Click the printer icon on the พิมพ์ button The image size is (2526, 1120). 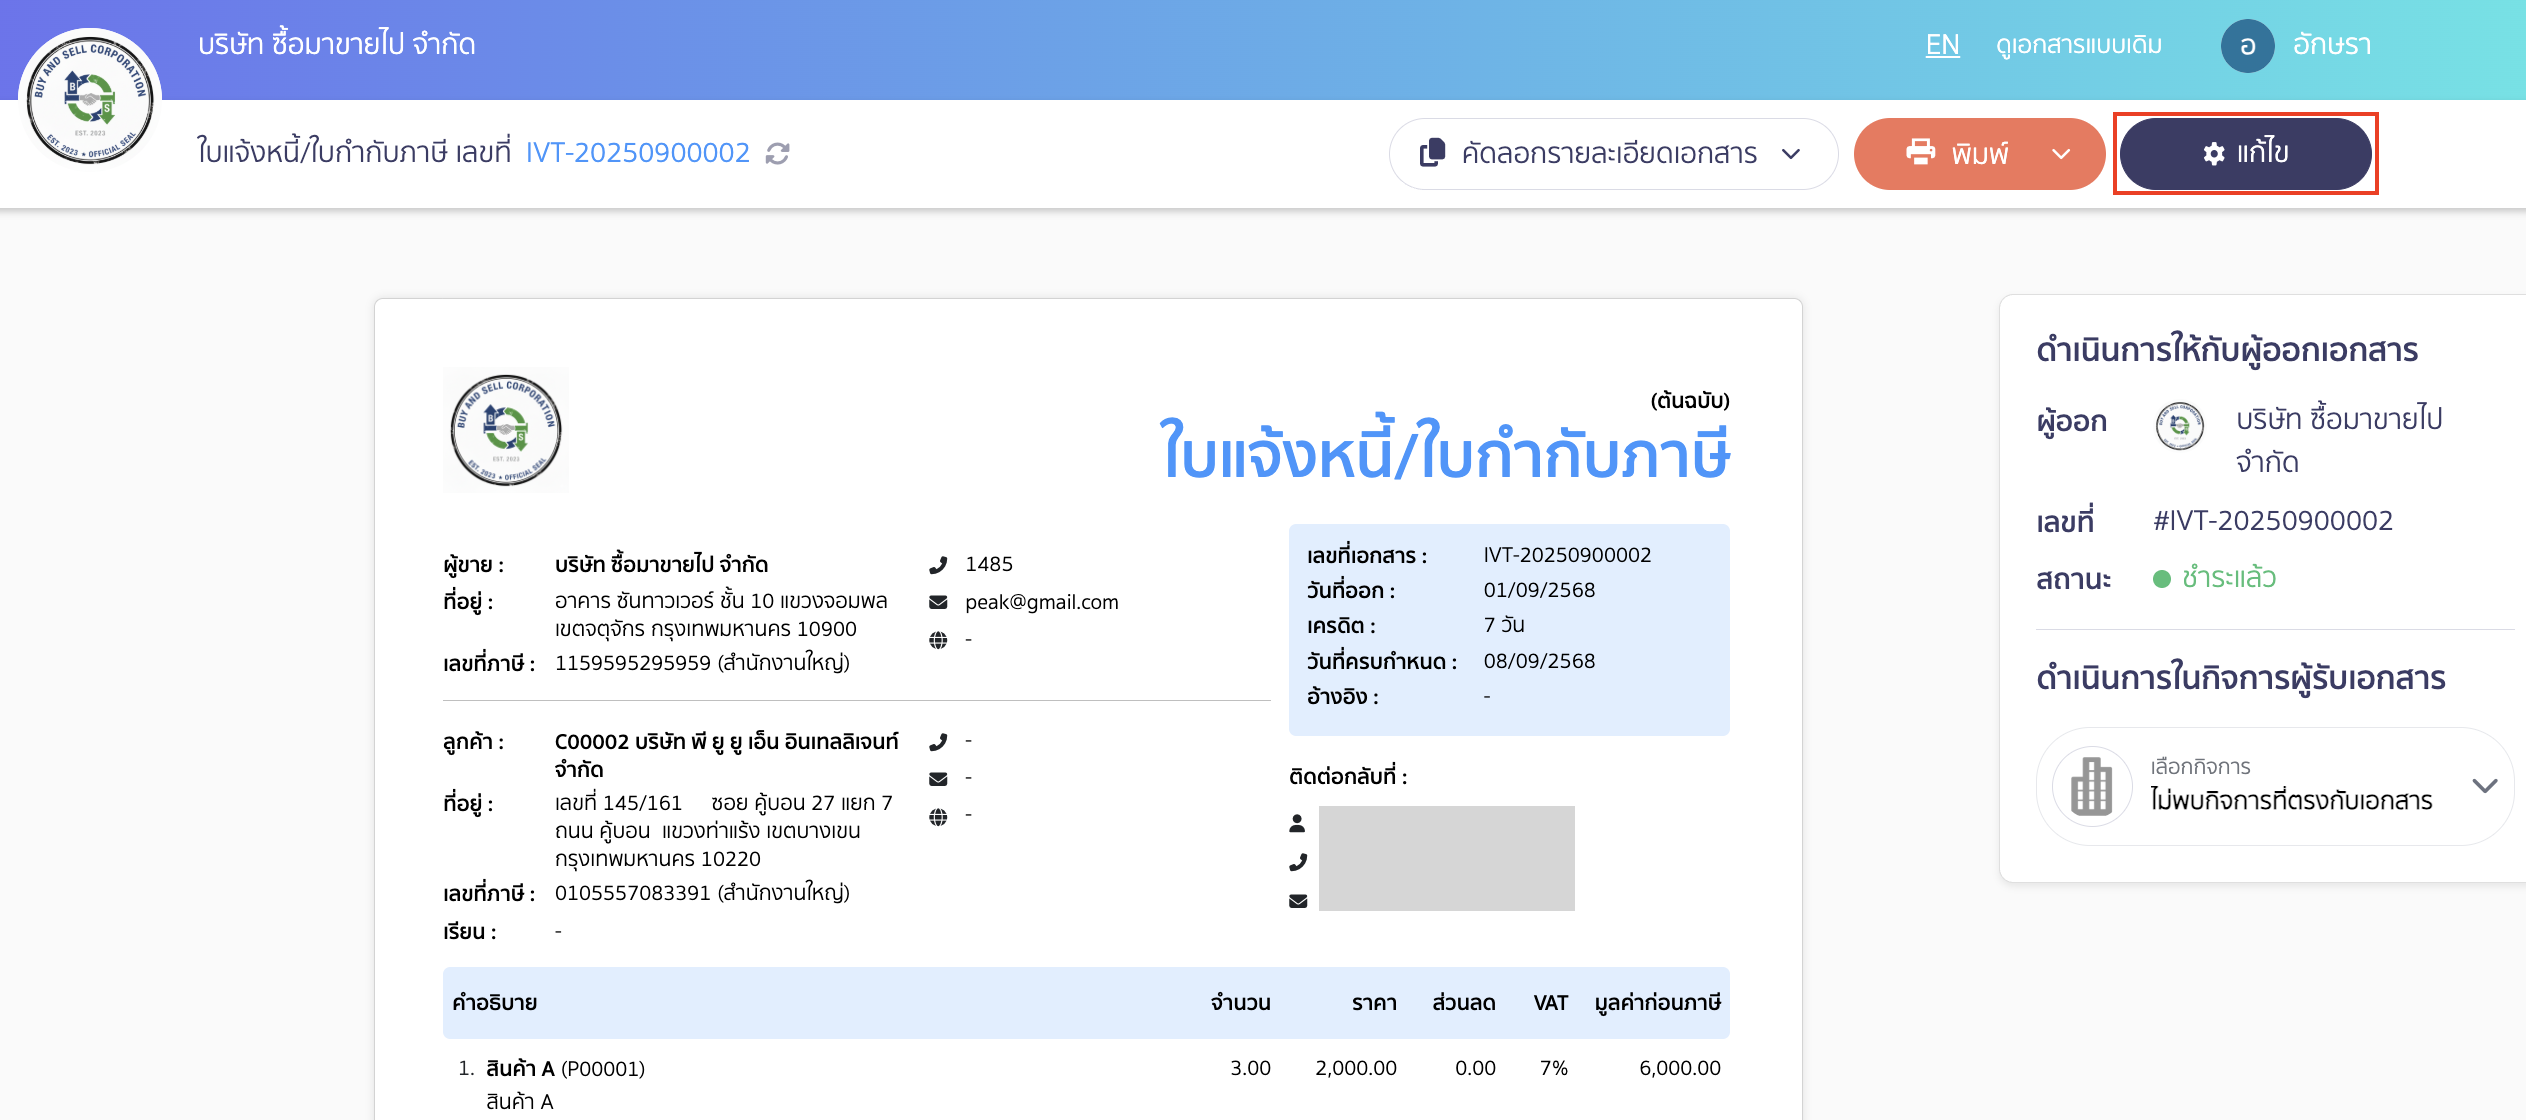(1921, 153)
